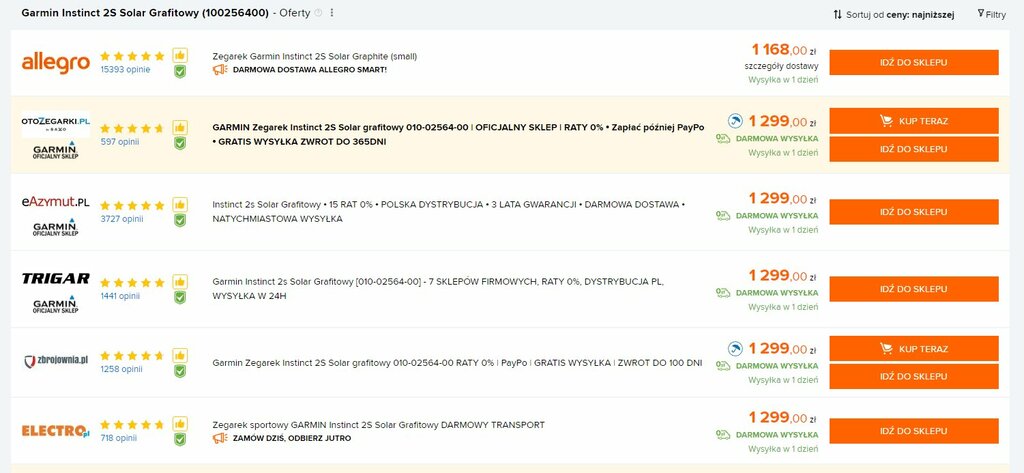This screenshot has width=1024, height=473.
Task: Click the green shield badge in the eAzymut row
Action: click(180, 220)
